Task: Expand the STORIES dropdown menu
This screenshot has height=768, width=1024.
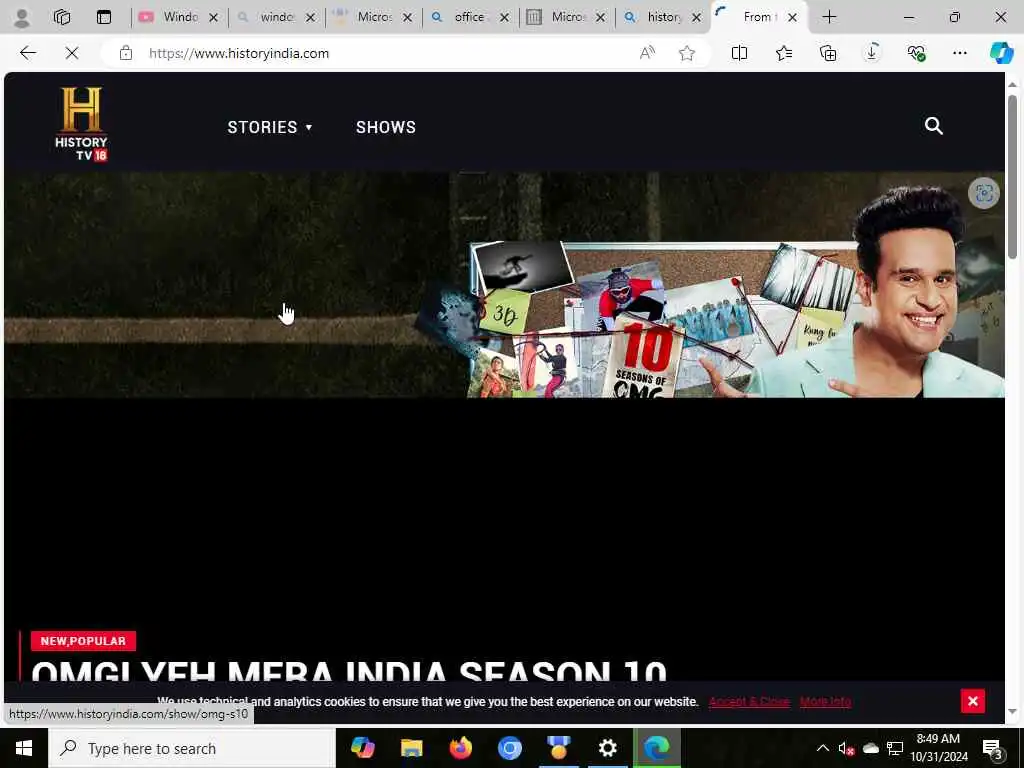Action: 270,127
